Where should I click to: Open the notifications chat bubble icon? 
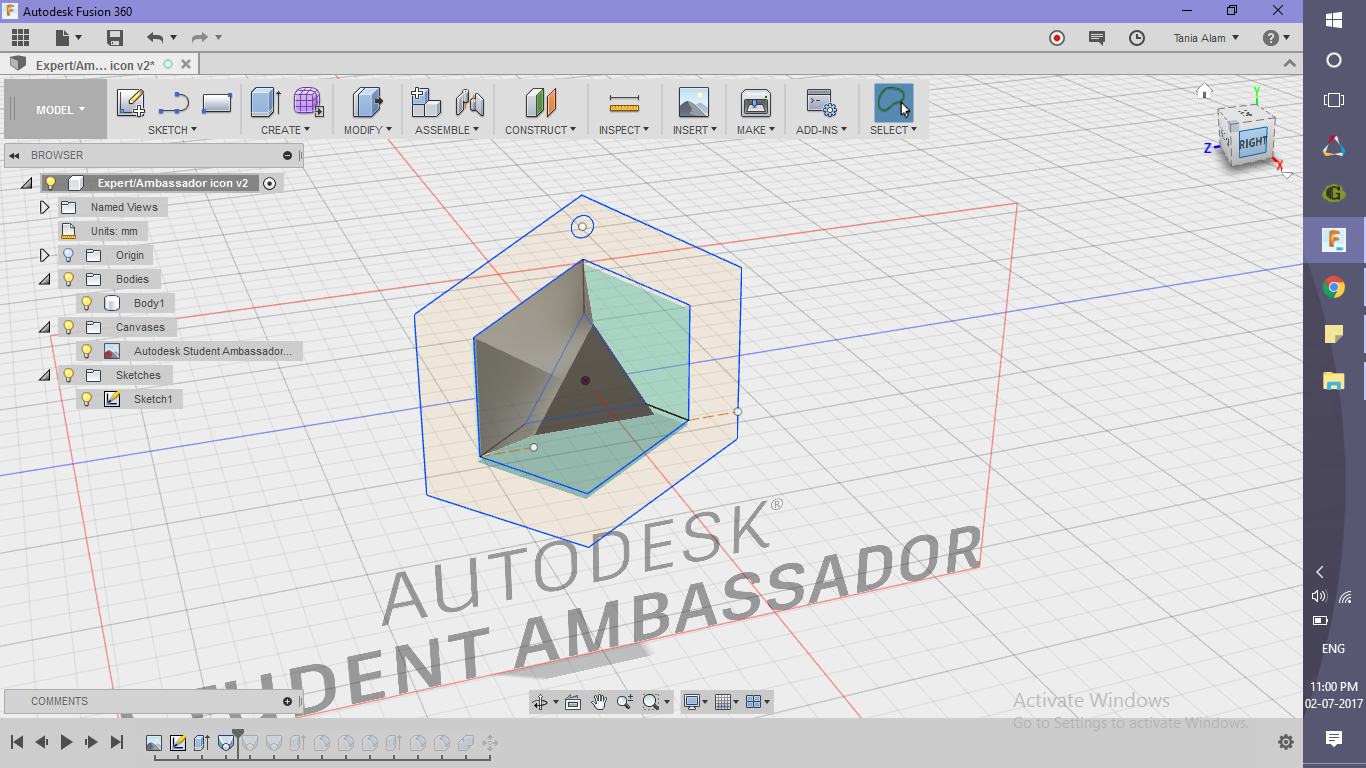1097,38
